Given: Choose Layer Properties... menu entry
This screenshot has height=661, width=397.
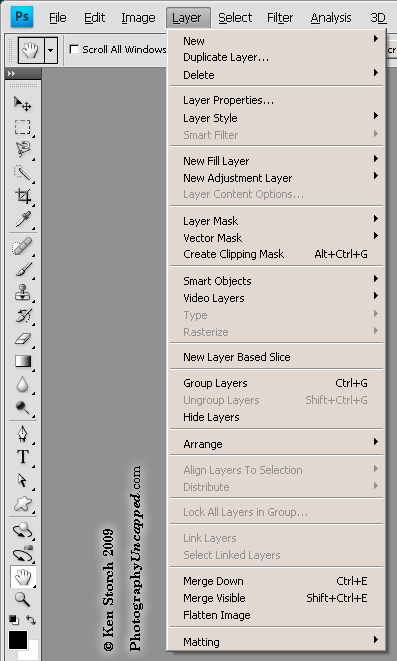Looking at the screenshot, I should point(276,100).
